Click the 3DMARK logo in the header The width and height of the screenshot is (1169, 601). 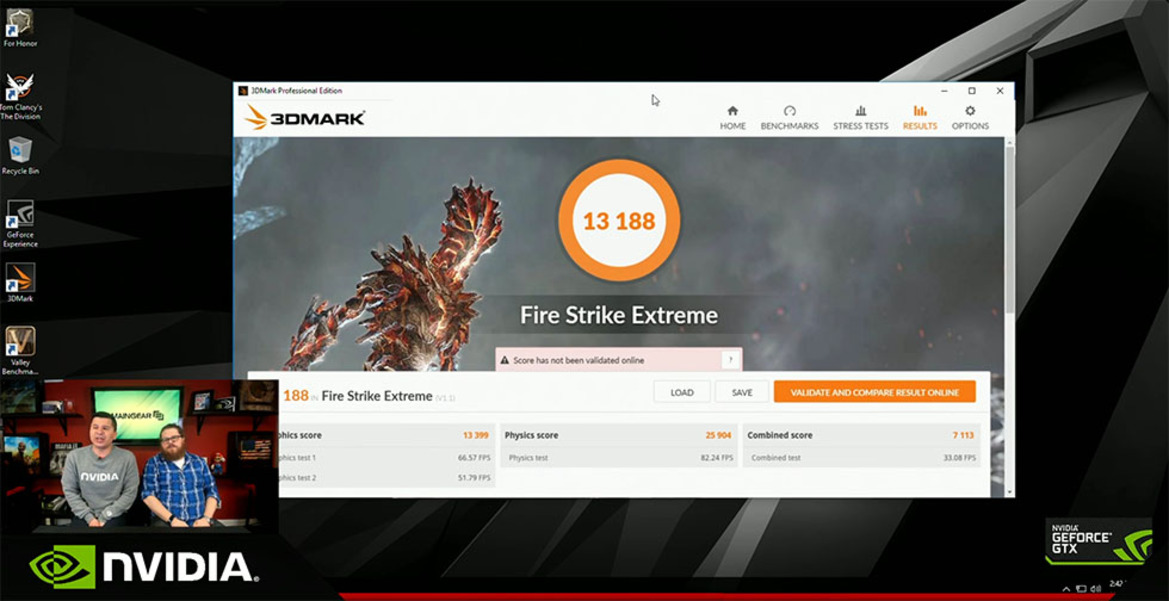304,117
